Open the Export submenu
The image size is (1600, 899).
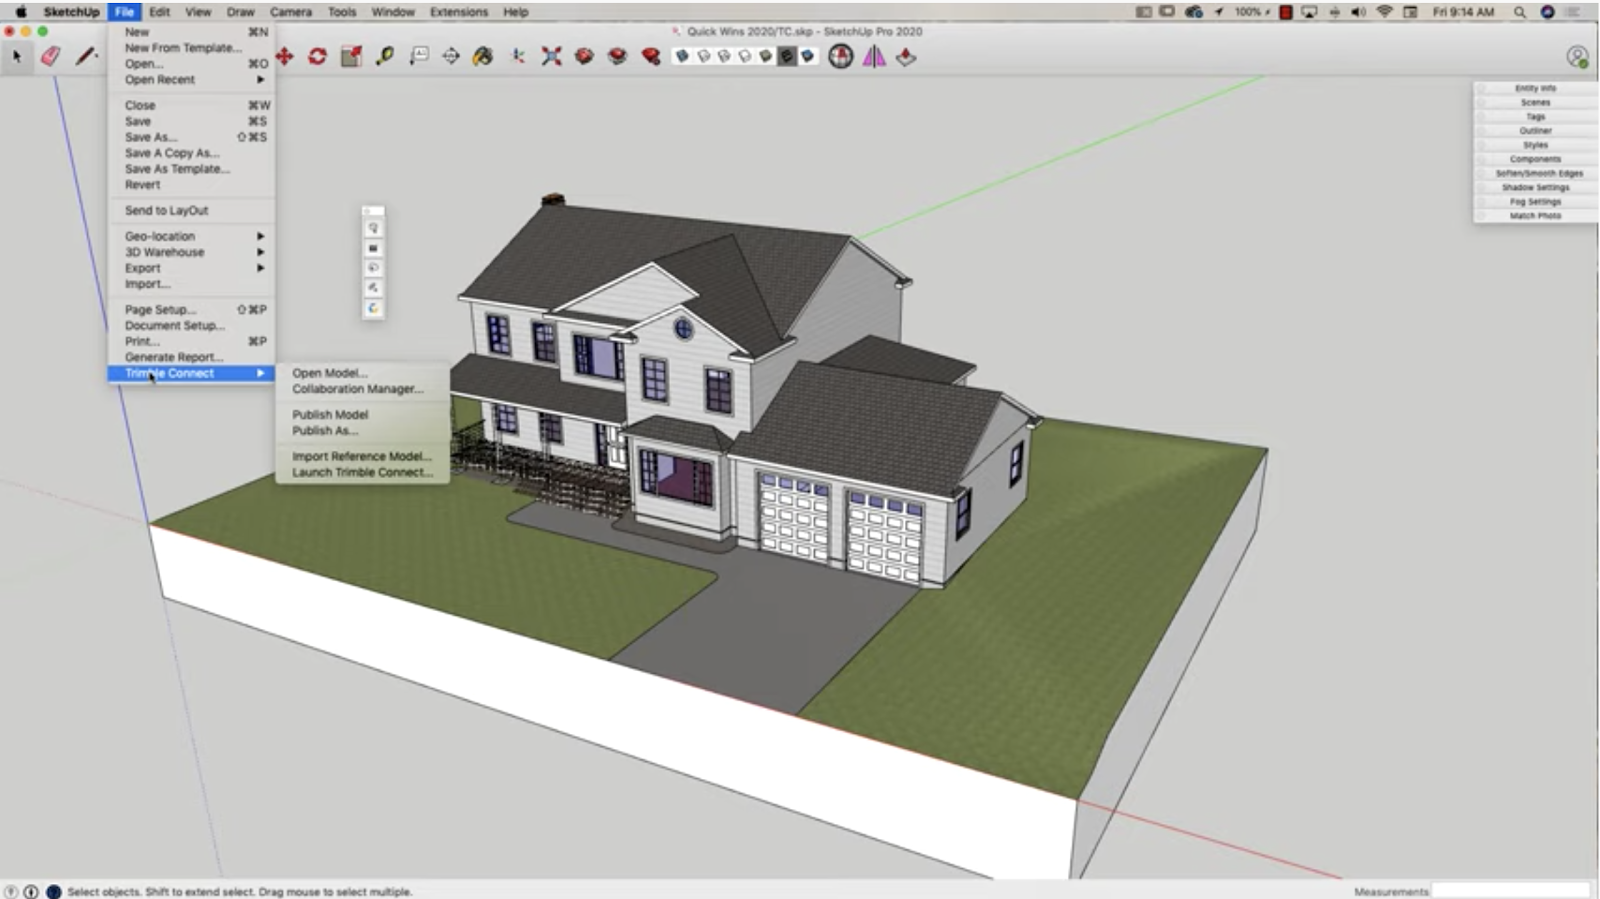pos(191,268)
